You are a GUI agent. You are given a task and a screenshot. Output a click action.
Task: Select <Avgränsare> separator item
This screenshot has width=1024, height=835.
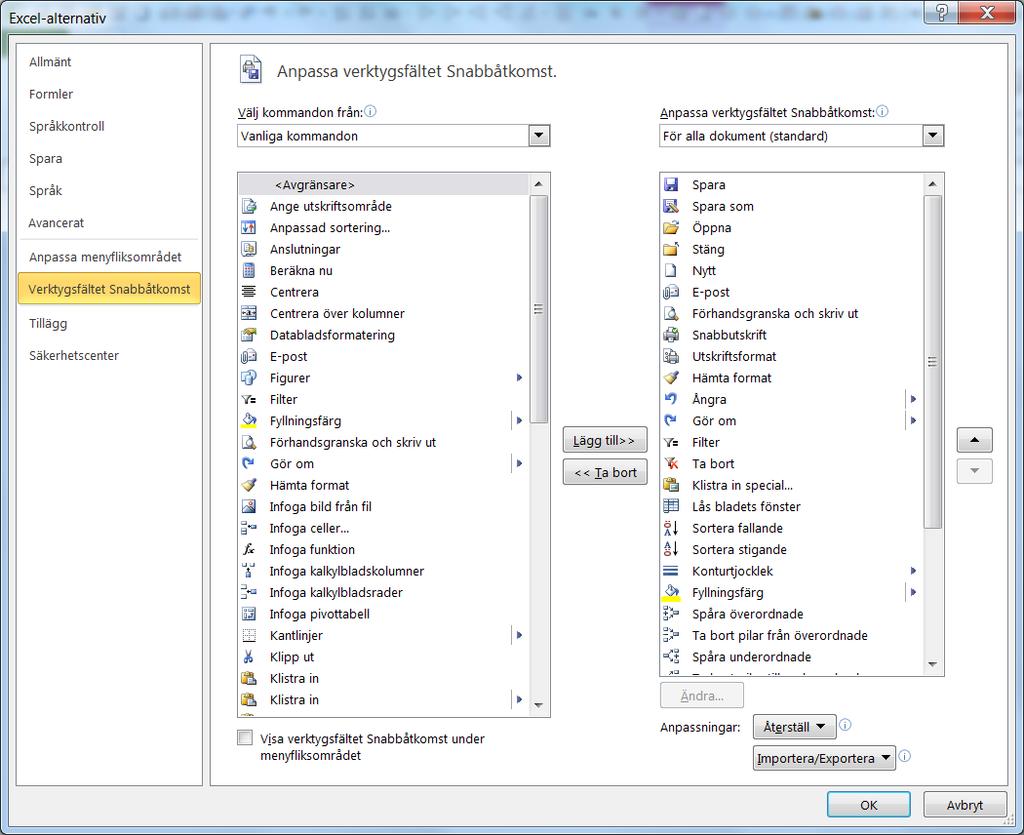384,185
